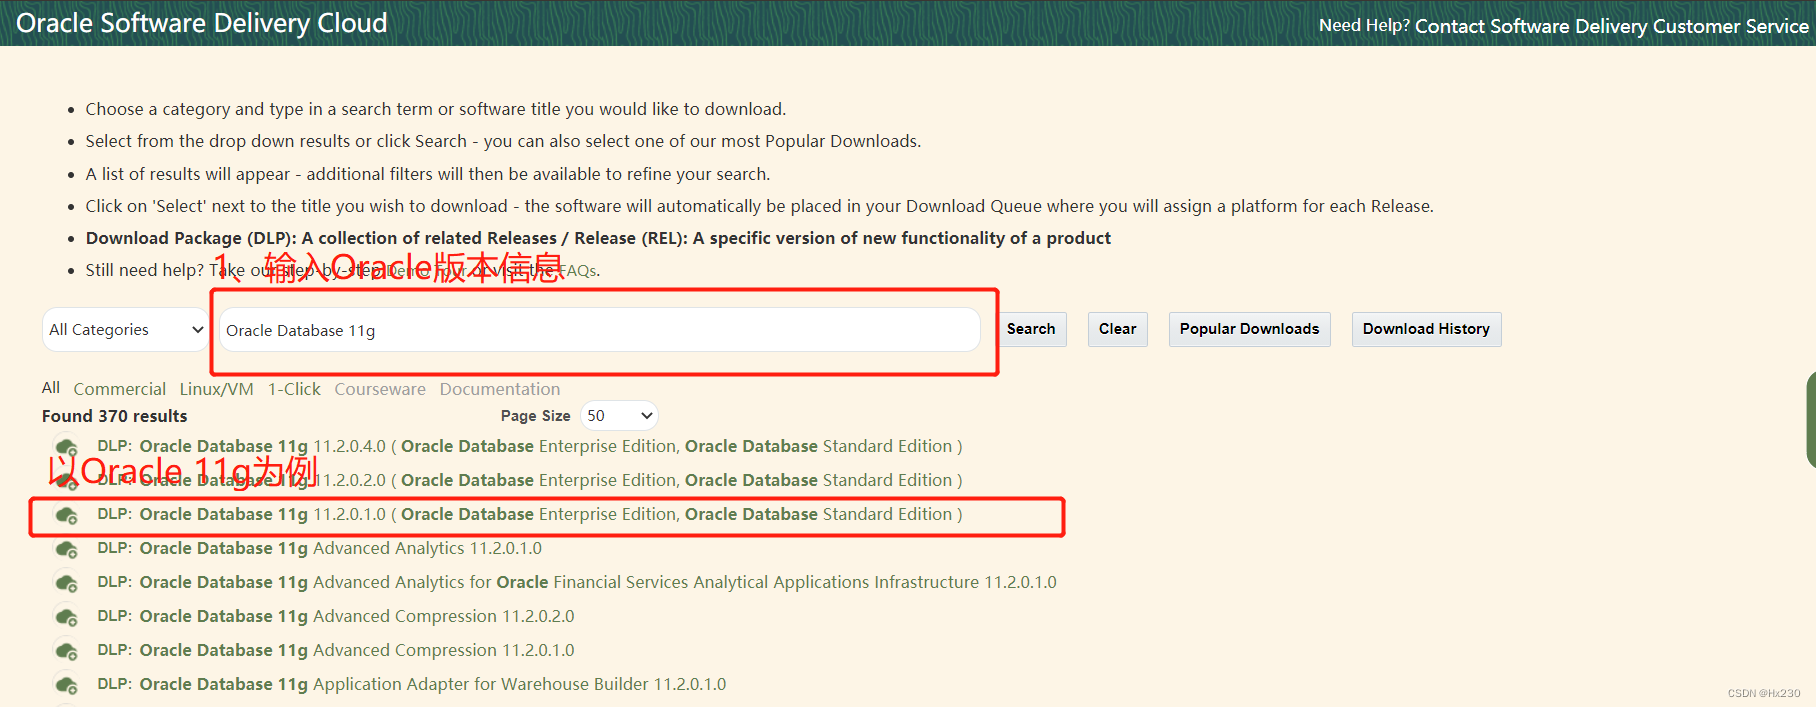
Task: Open Download History
Action: point(1426,329)
